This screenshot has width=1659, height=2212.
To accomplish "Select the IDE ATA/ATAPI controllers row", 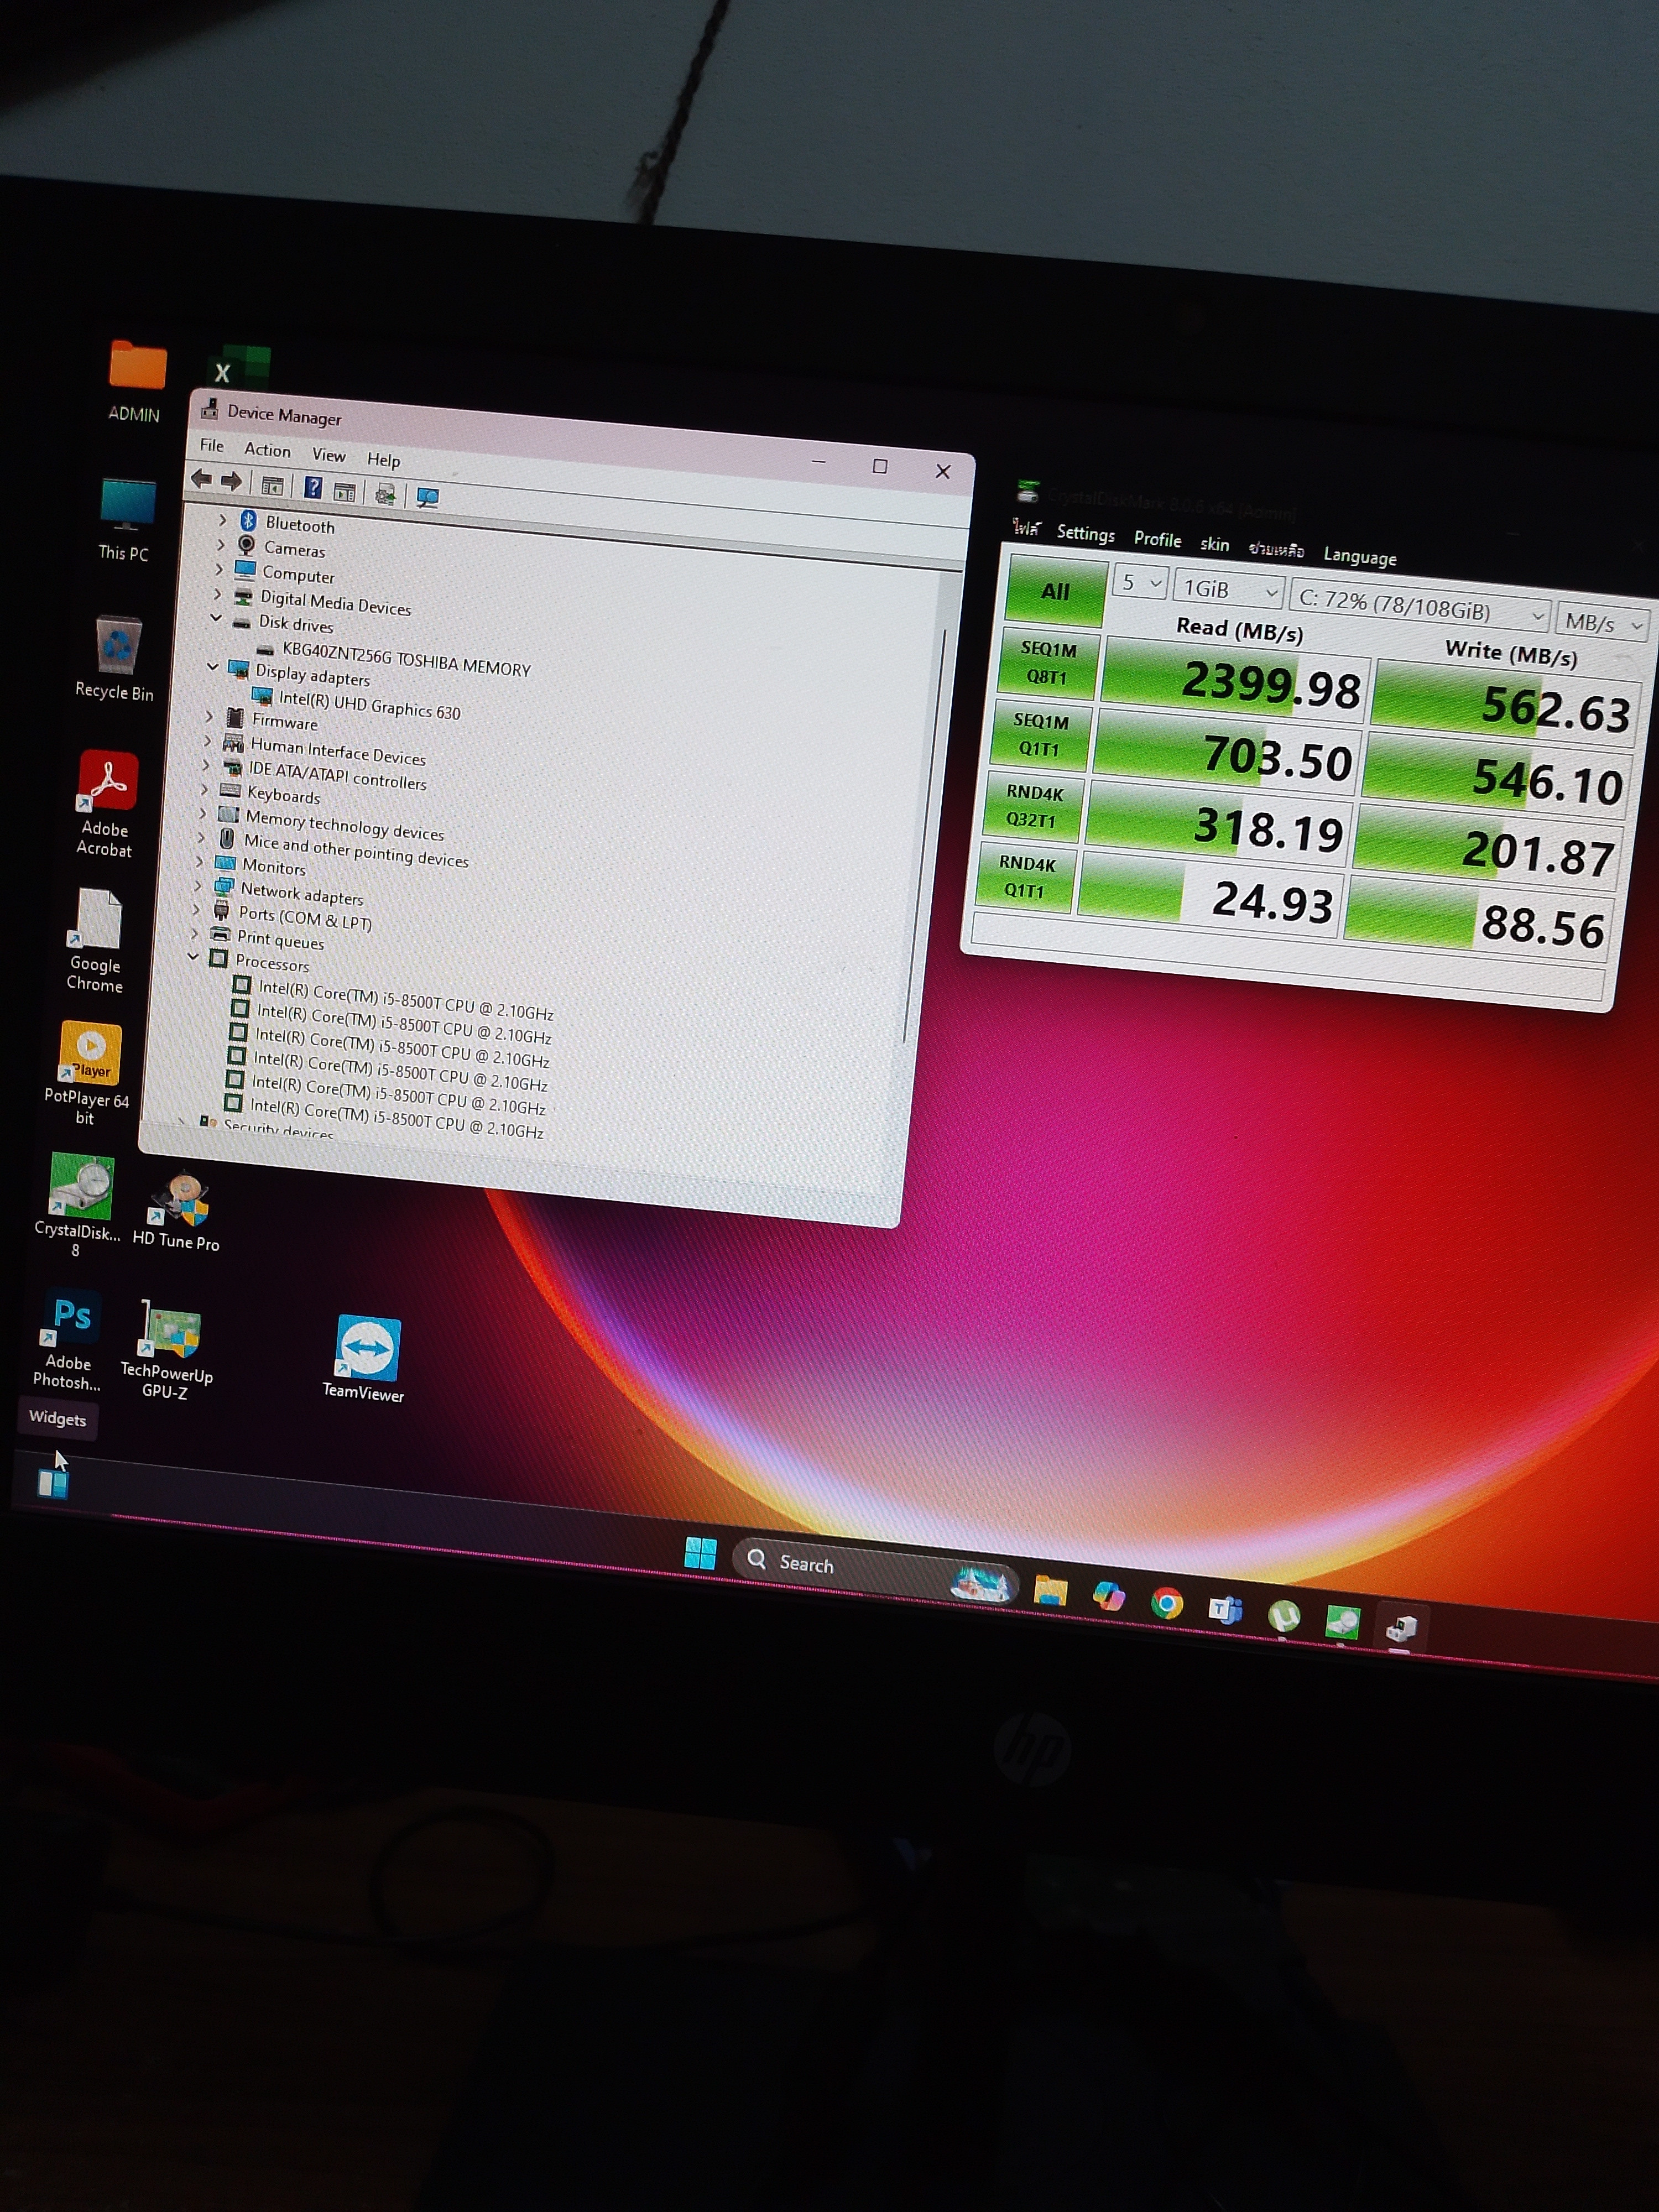I will coord(325,775).
